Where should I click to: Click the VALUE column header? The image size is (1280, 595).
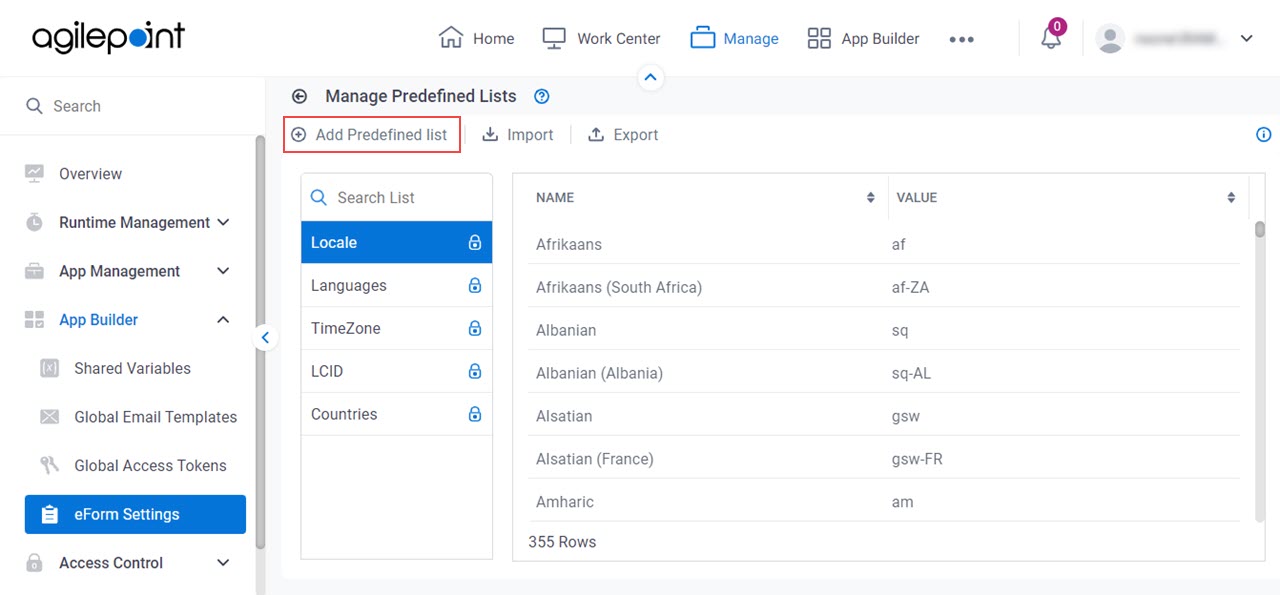point(917,198)
